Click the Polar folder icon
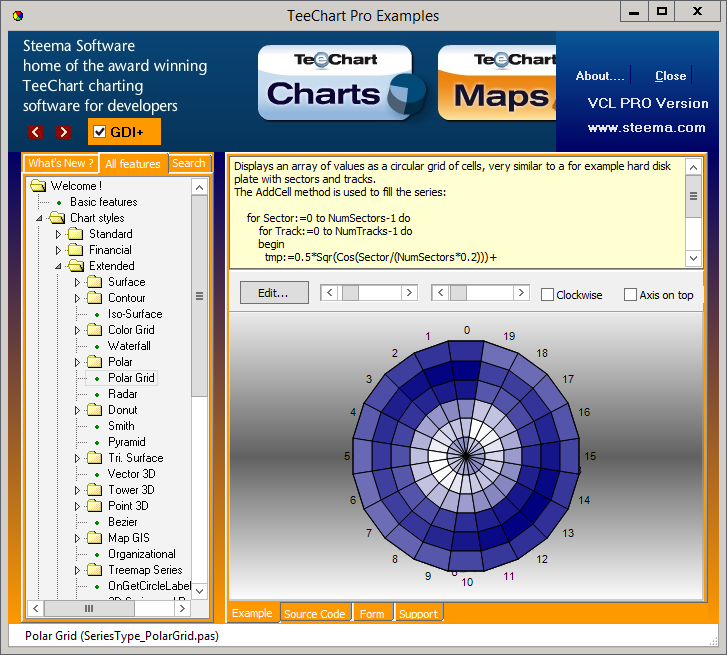Viewport: 727px width, 655px height. (x=95, y=362)
